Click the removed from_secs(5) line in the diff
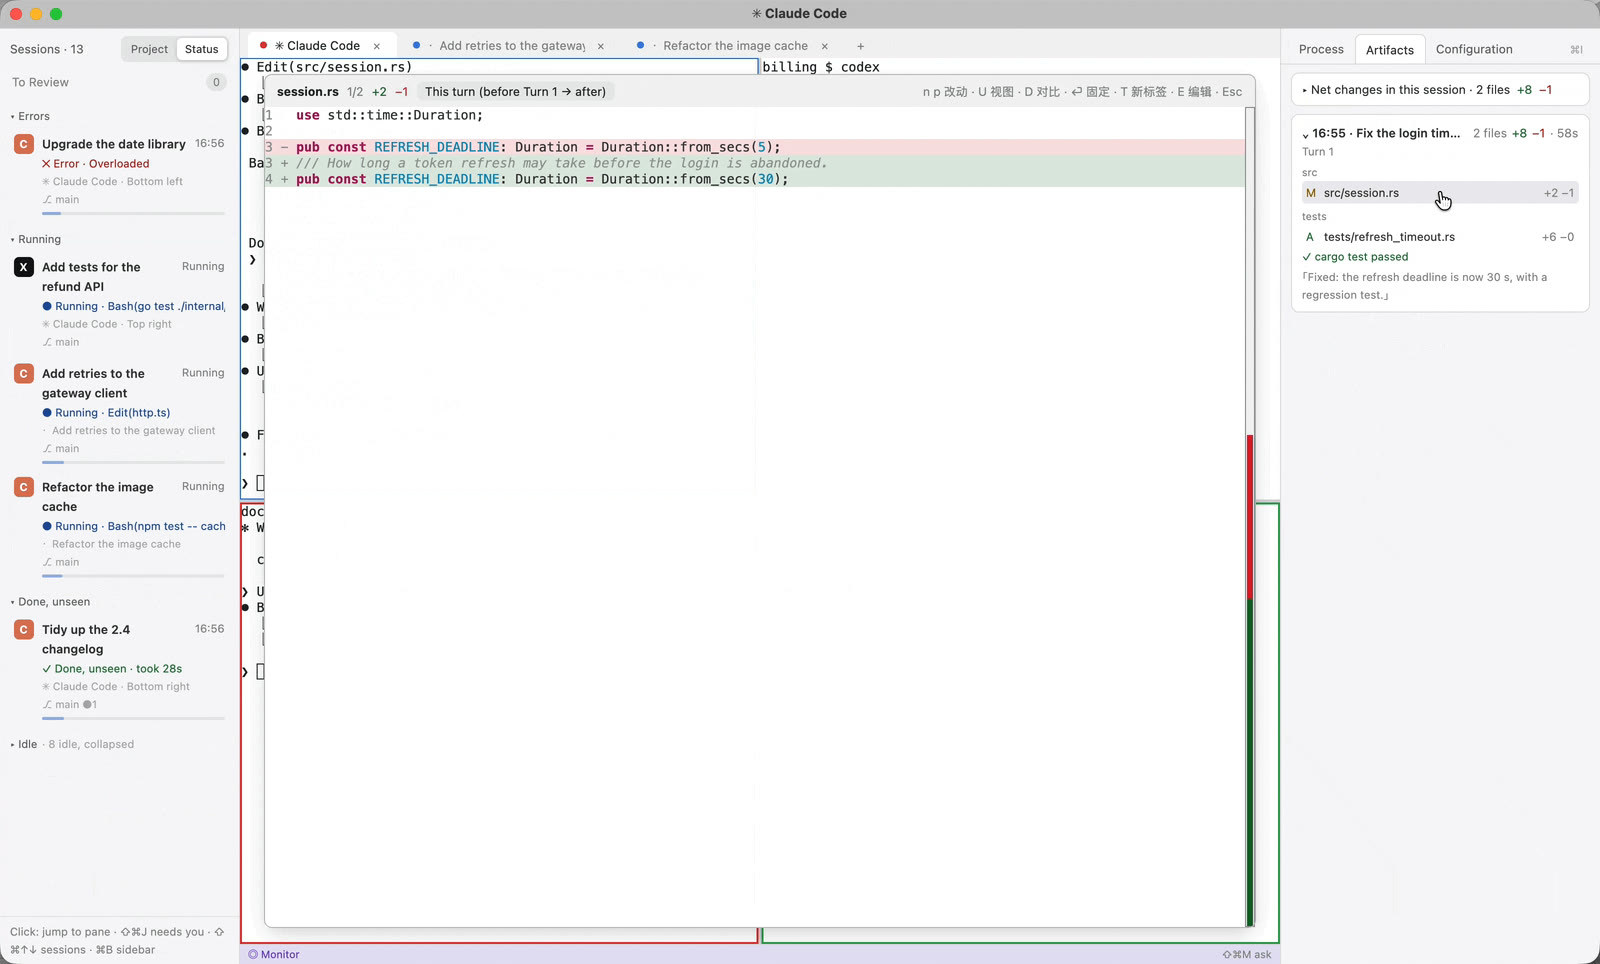 tap(755, 147)
